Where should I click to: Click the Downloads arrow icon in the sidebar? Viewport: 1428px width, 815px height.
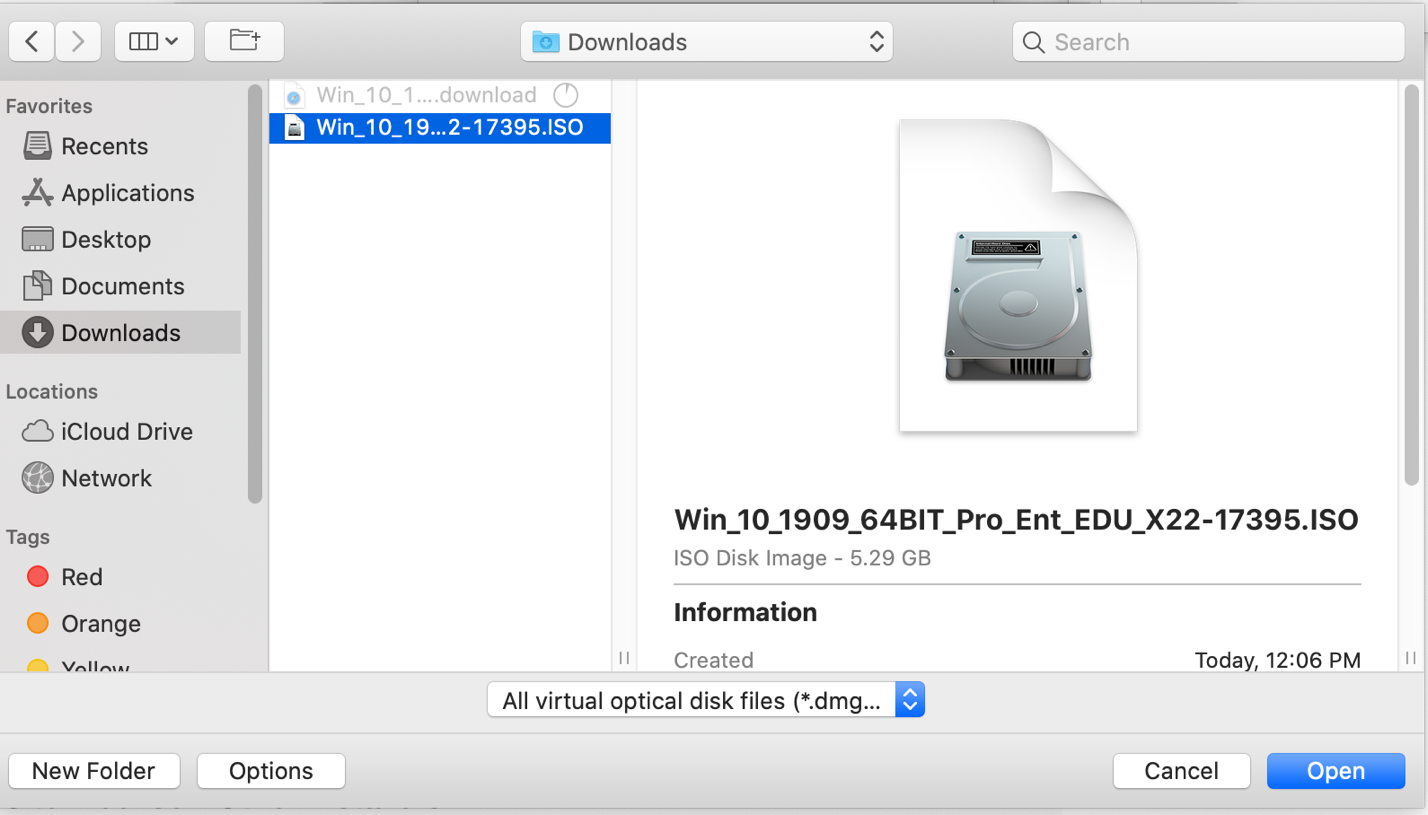37,333
